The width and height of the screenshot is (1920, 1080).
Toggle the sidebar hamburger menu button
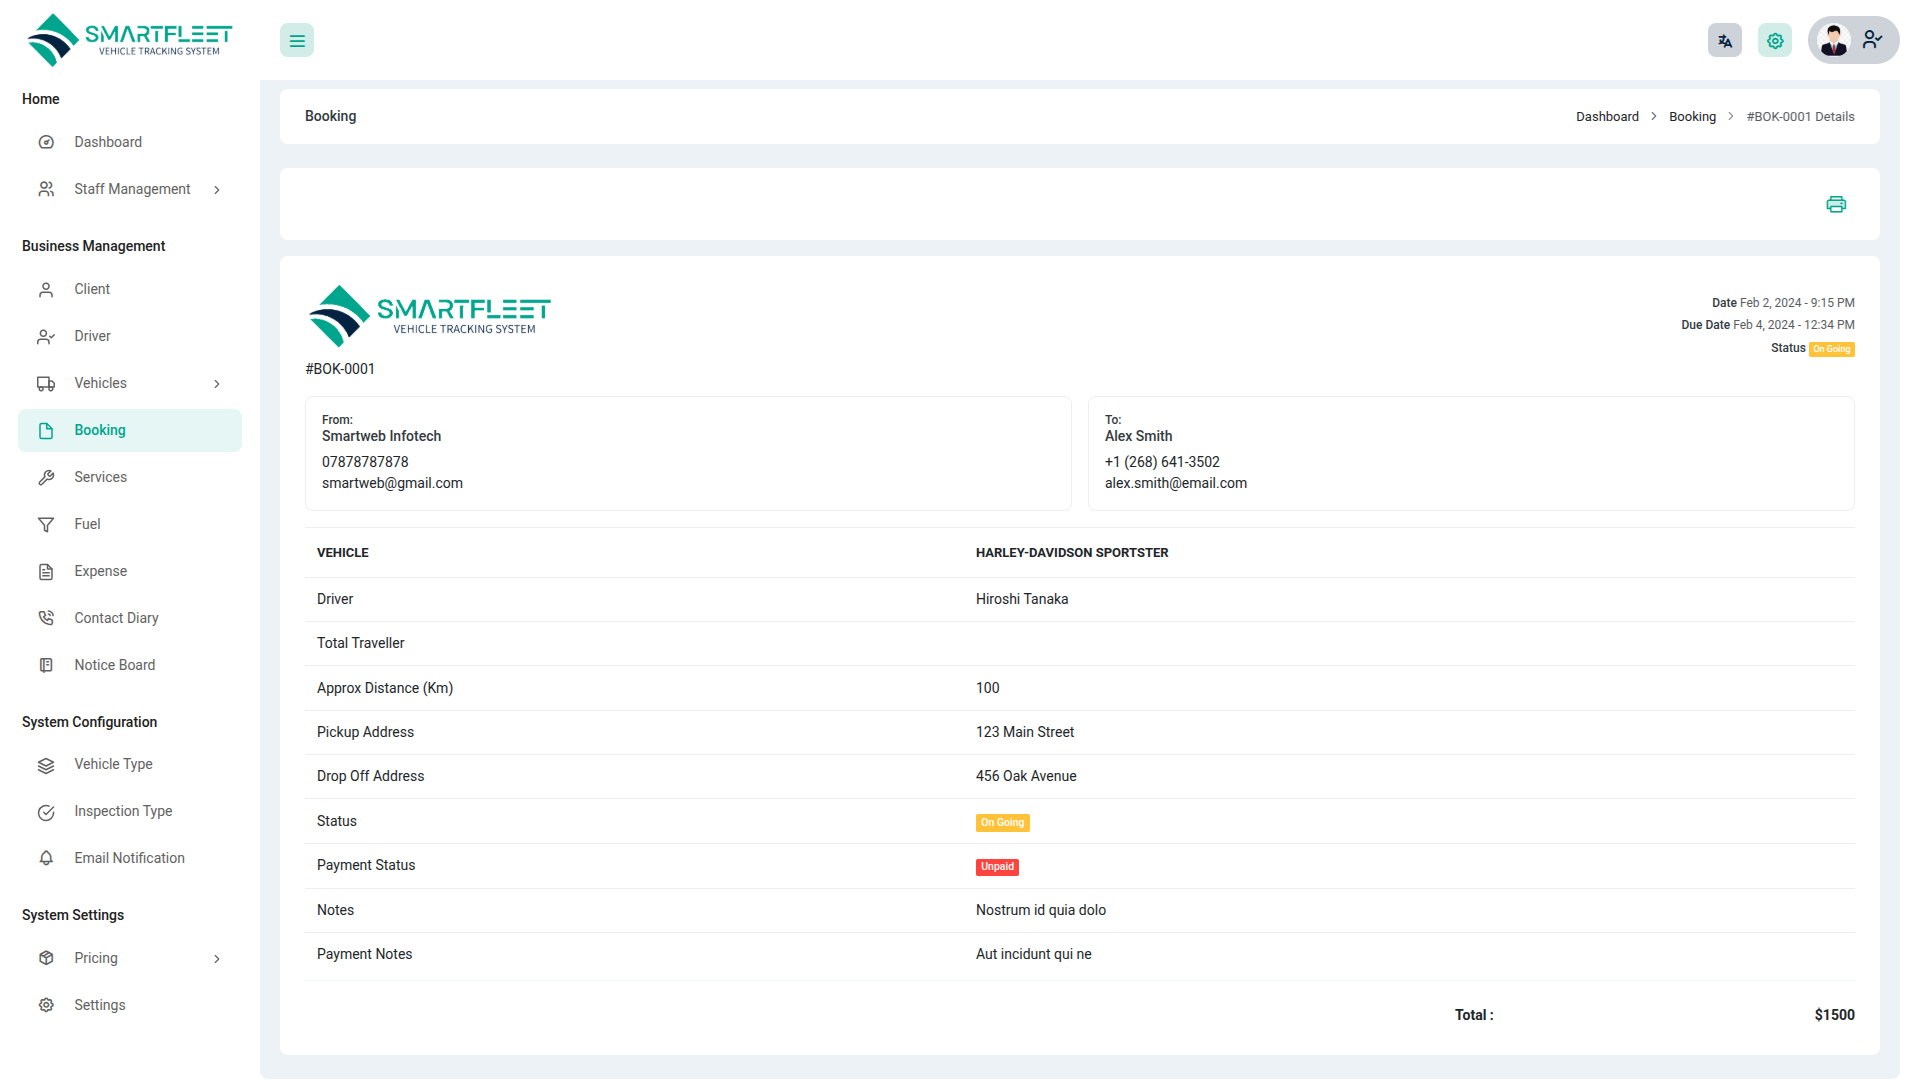point(297,41)
